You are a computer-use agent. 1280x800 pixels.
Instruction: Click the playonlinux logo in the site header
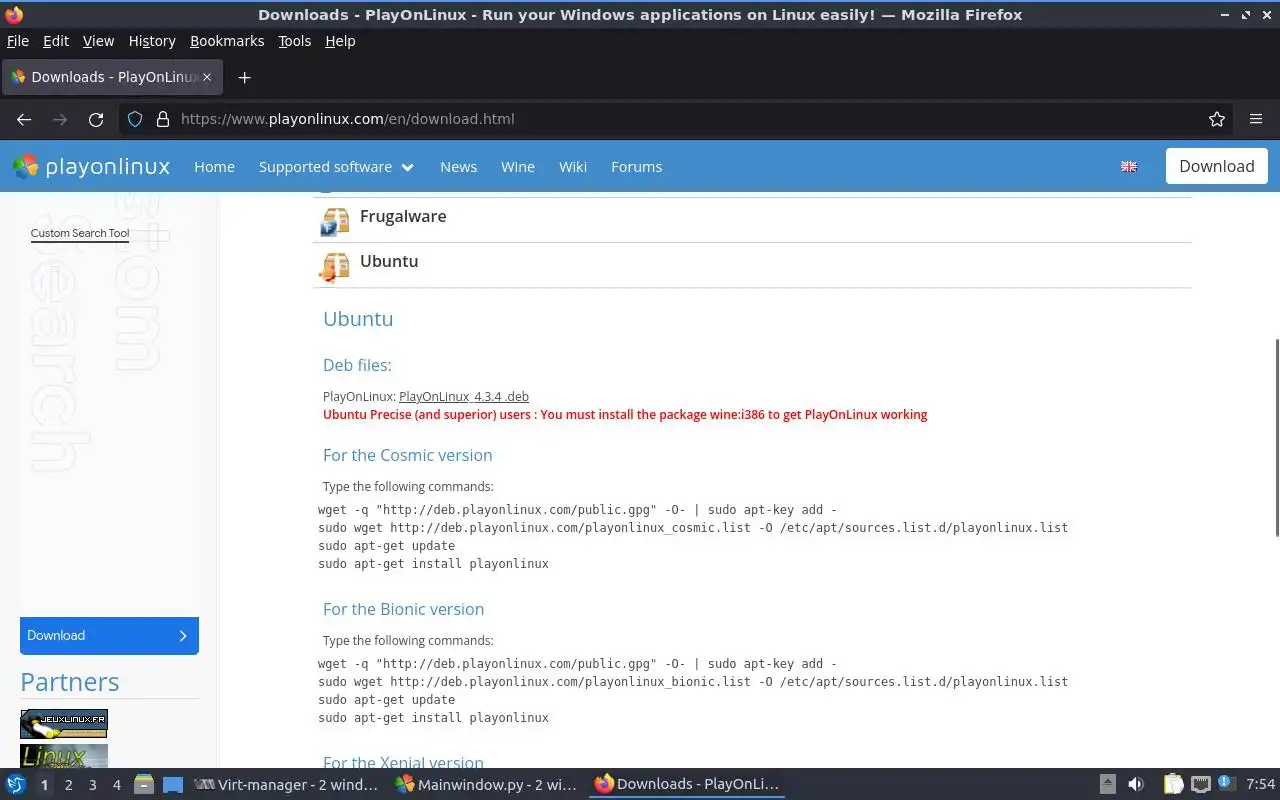coord(91,166)
